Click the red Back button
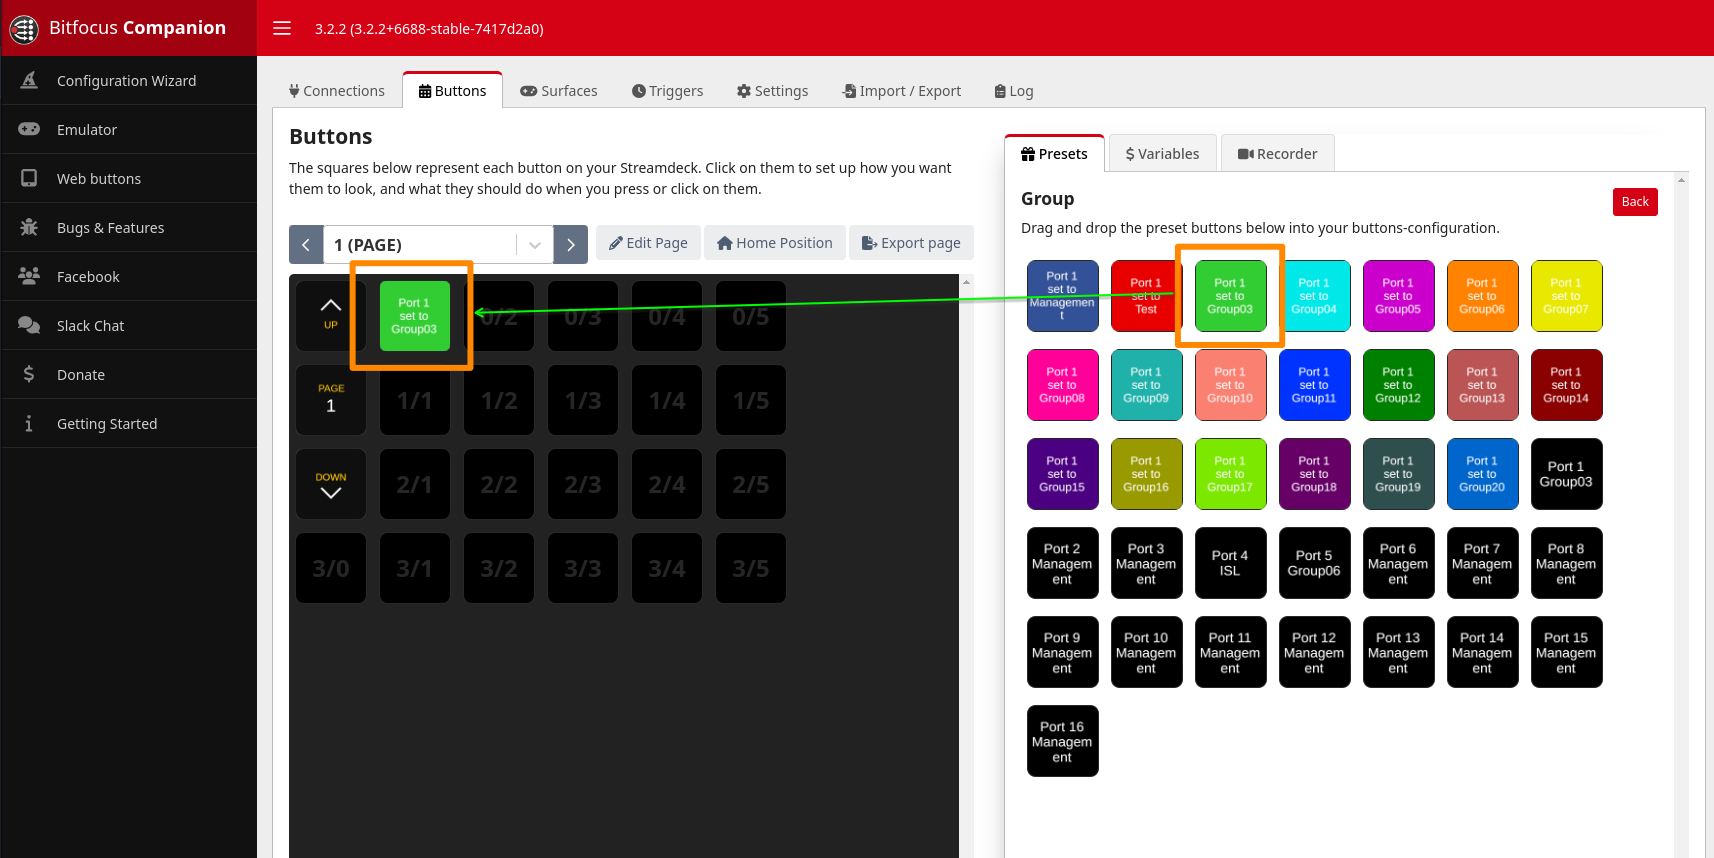The width and height of the screenshot is (1714, 858). click(1635, 202)
